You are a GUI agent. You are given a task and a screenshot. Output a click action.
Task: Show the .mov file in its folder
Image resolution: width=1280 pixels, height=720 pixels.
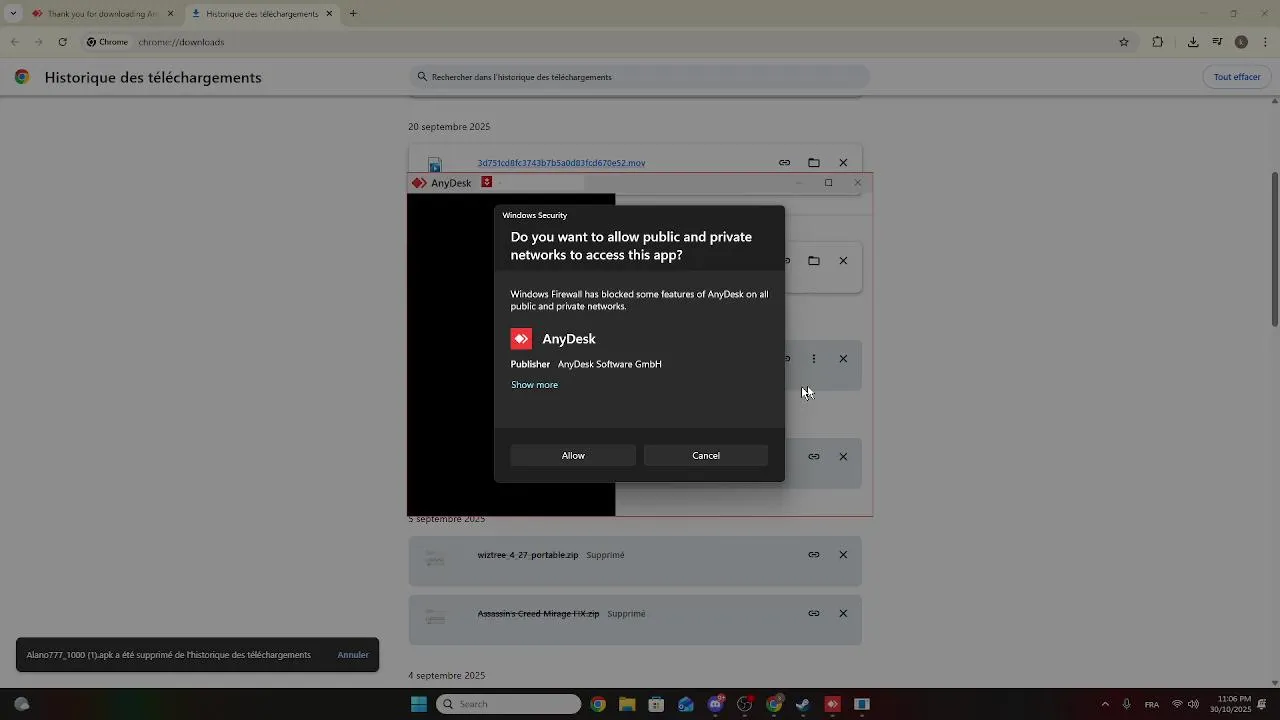coord(814,163)
